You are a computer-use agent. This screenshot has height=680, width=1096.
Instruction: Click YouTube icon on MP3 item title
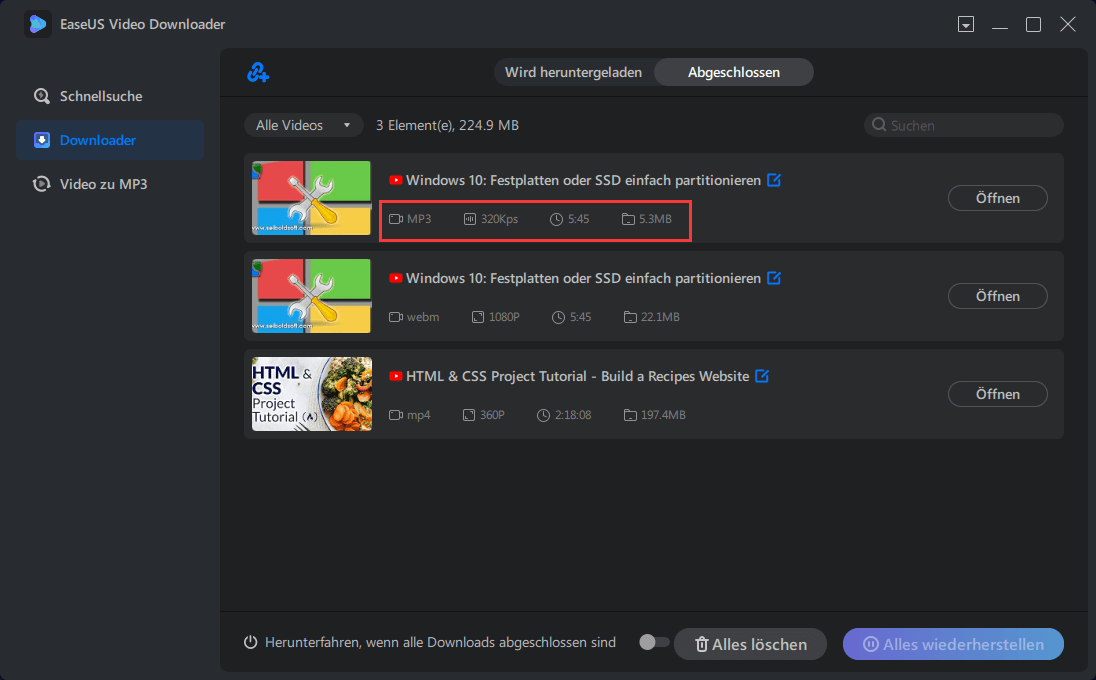coord(396,180)
